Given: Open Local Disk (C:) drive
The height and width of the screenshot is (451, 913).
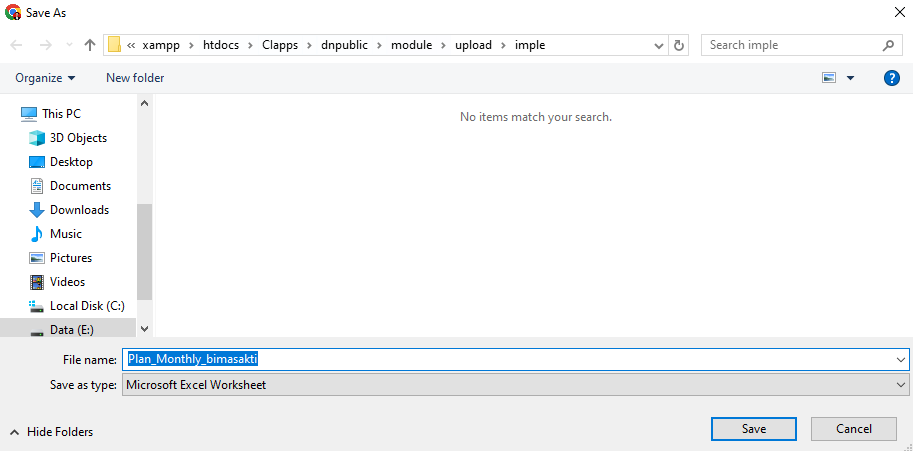Looking at the screenshot, I should pos(87,306).
